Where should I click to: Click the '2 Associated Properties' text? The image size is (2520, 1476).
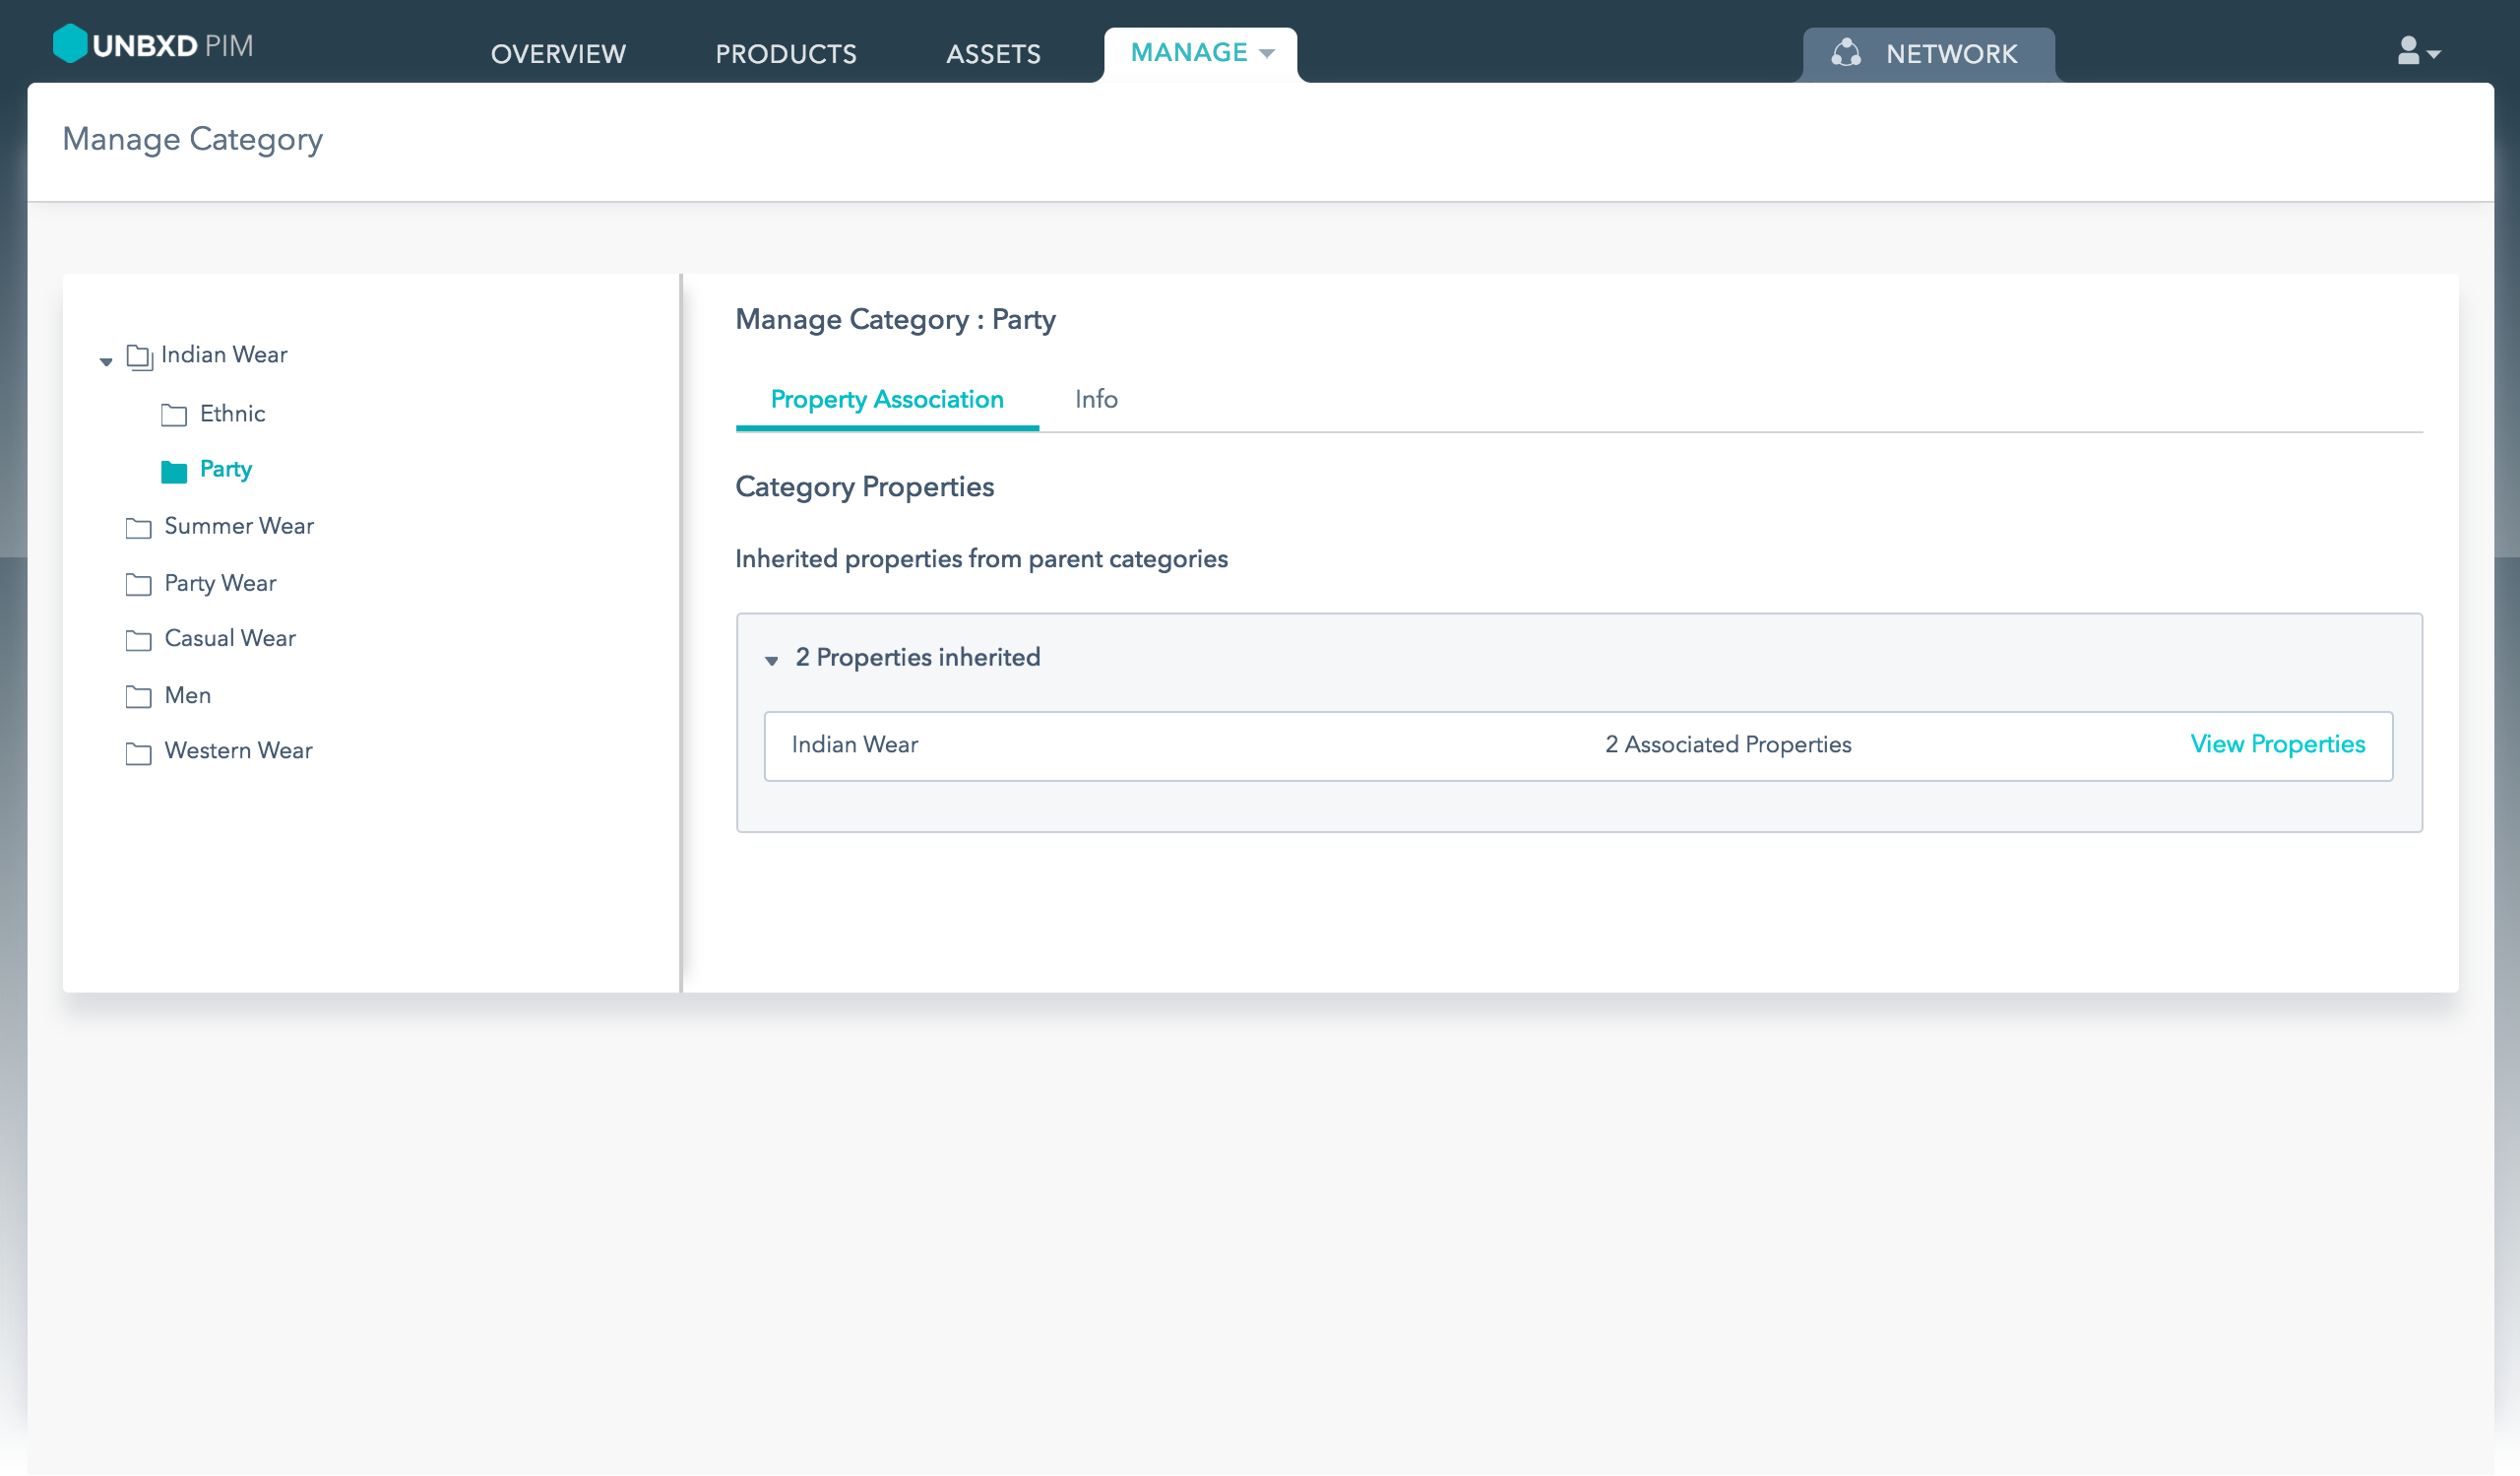(x=1728, y=745)
